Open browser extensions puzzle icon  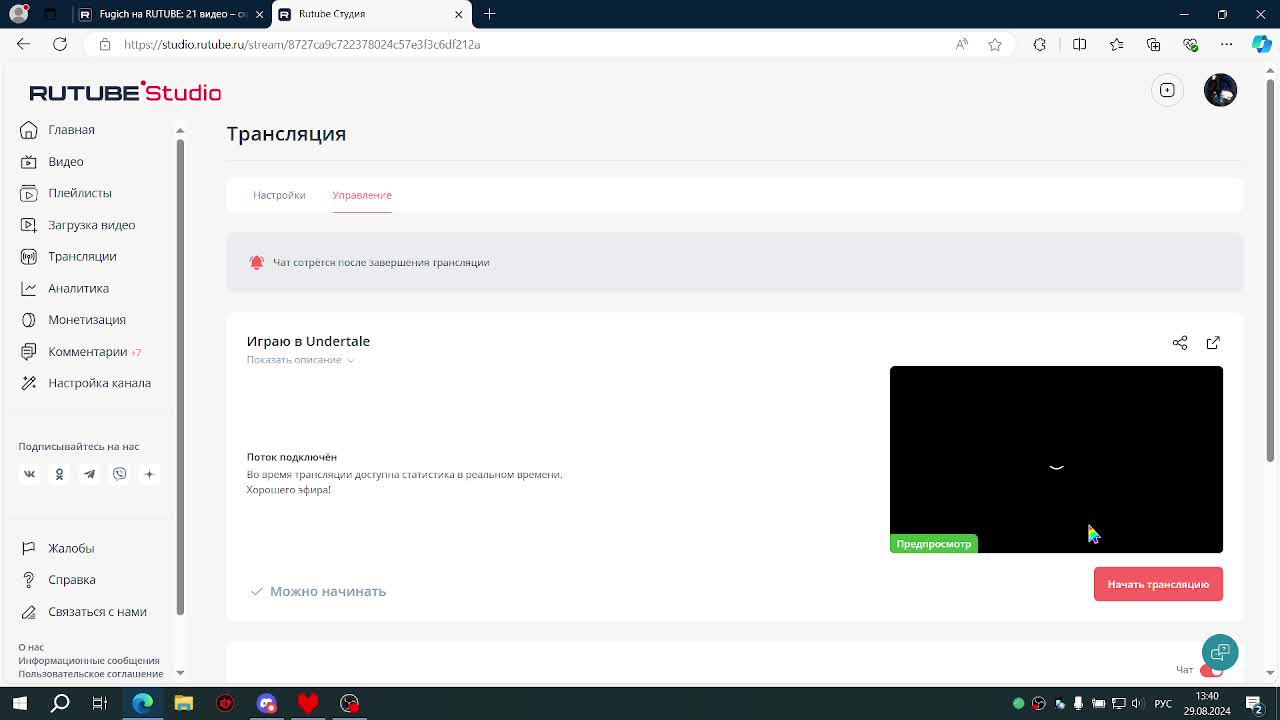click(x=1040, y=44)
